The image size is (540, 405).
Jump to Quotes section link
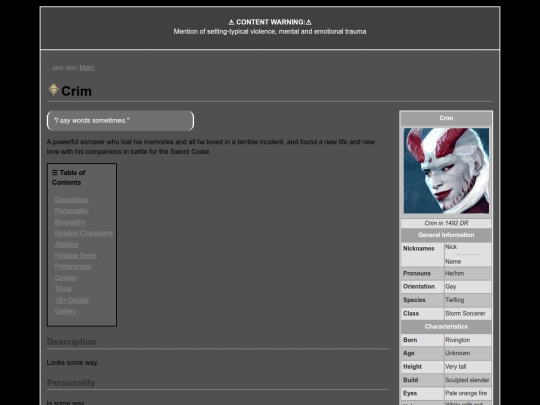click(65, 278)
